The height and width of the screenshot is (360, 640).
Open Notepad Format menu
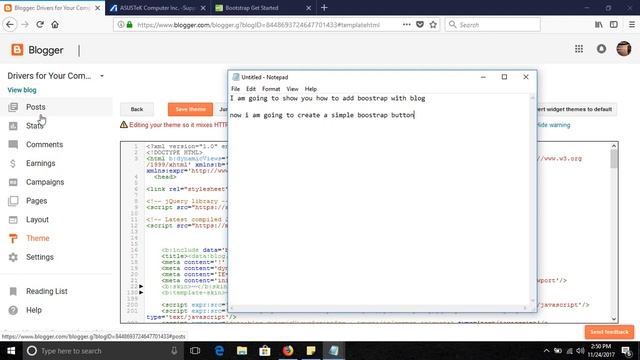271,89
